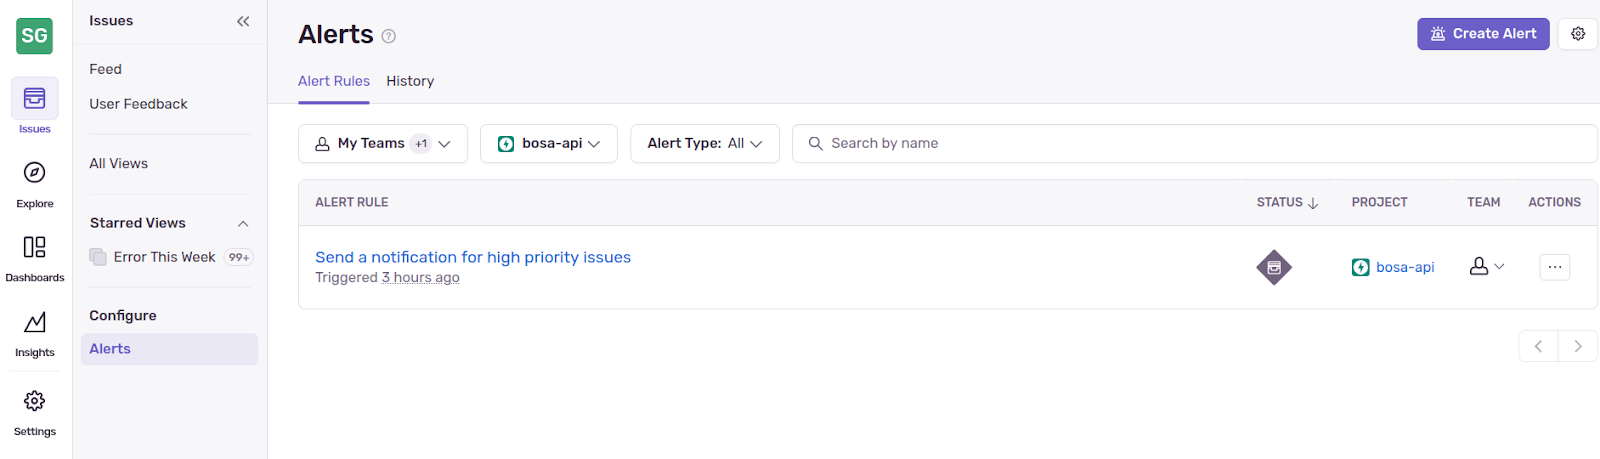Image resolution: width=1600 pixels, height=459 pixels.
Task: Click the Search by name field
Action: (1200, 144)
